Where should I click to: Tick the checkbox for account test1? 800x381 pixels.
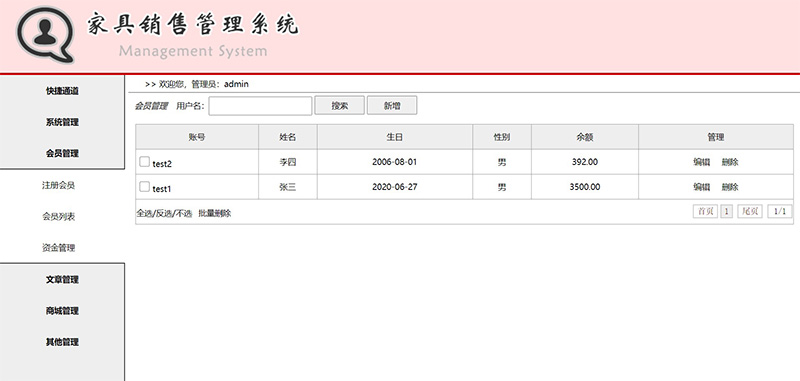tap(144, 187)
